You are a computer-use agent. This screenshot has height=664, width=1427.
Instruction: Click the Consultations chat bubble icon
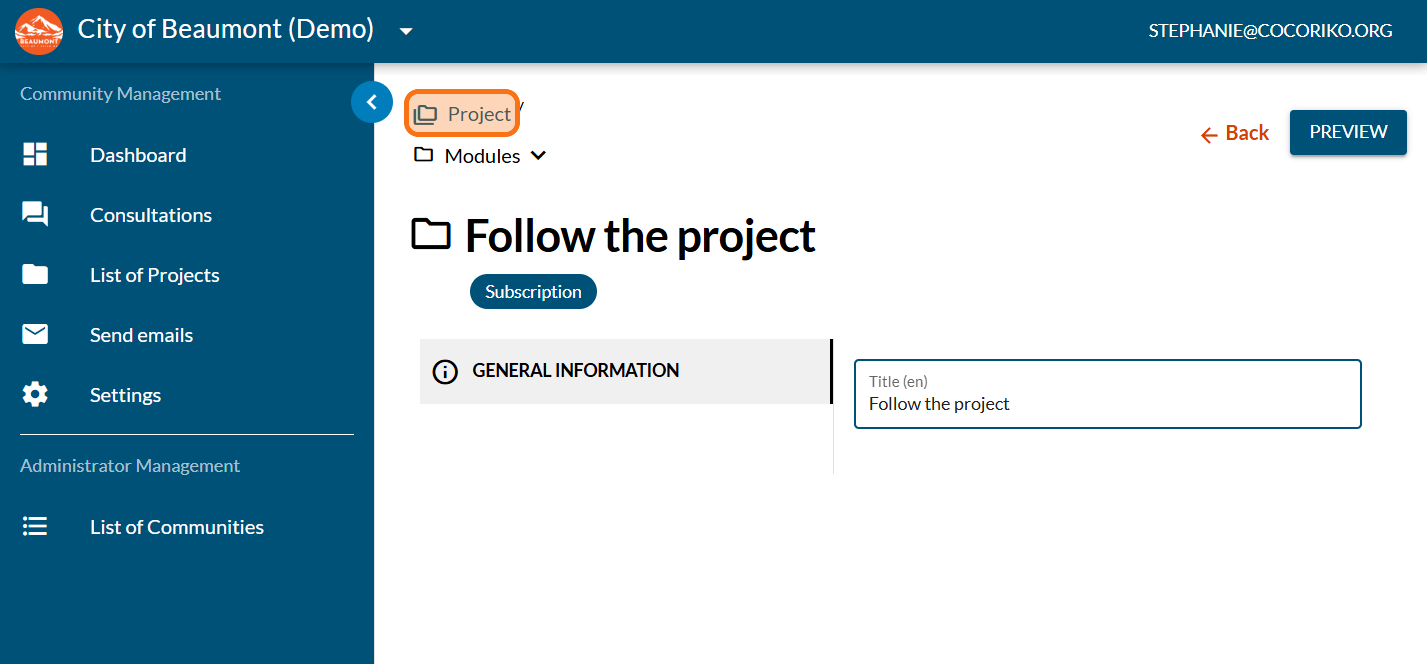35,215
